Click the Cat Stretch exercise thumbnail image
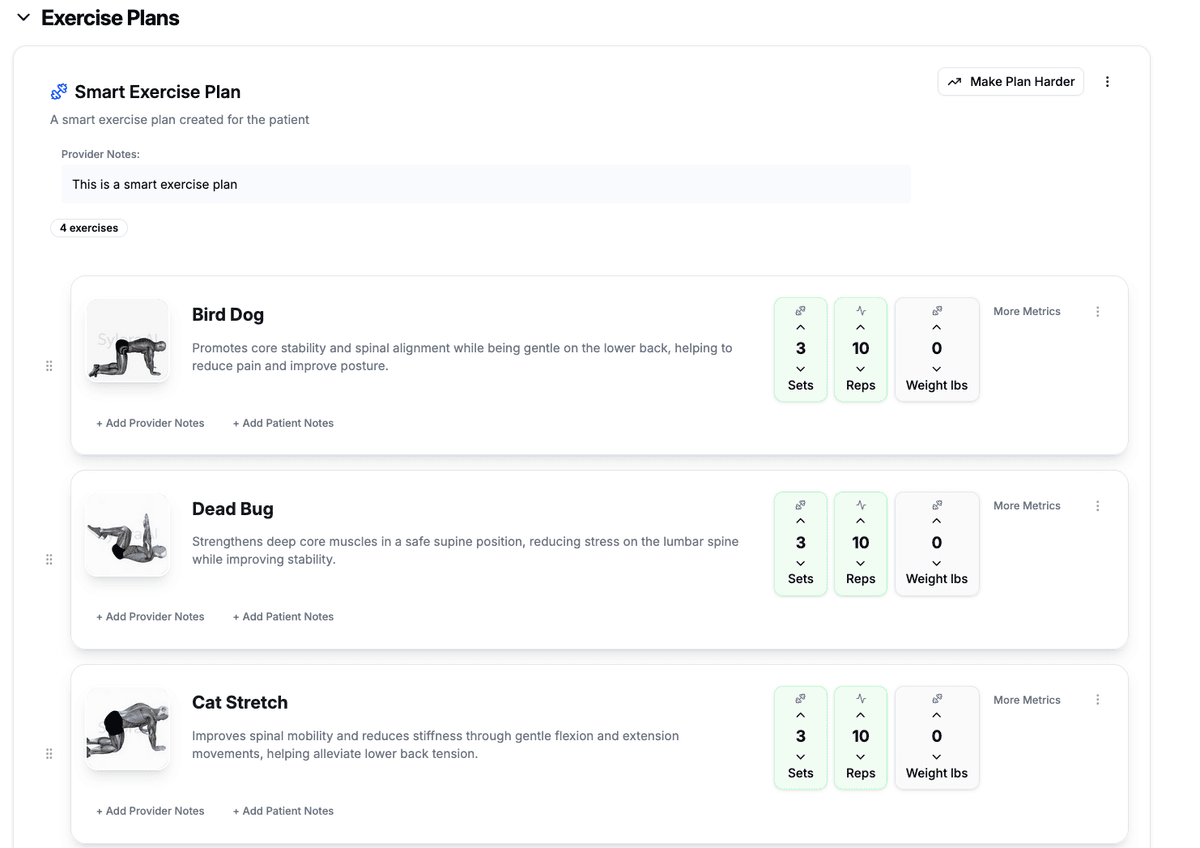 [127, 728]
